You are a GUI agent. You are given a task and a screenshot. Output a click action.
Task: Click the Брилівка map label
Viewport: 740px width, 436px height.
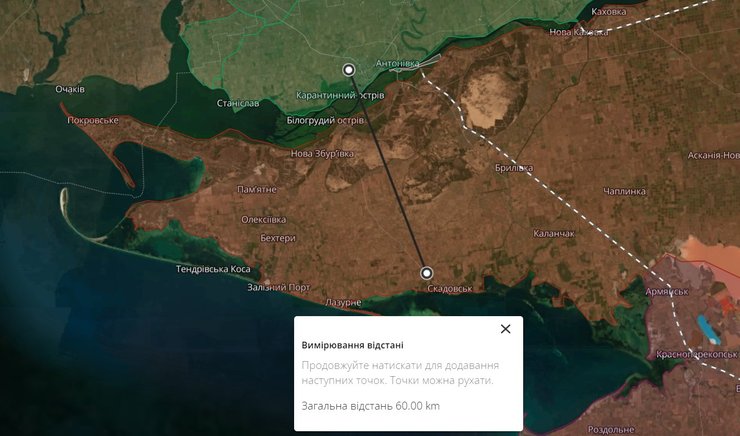514,168
